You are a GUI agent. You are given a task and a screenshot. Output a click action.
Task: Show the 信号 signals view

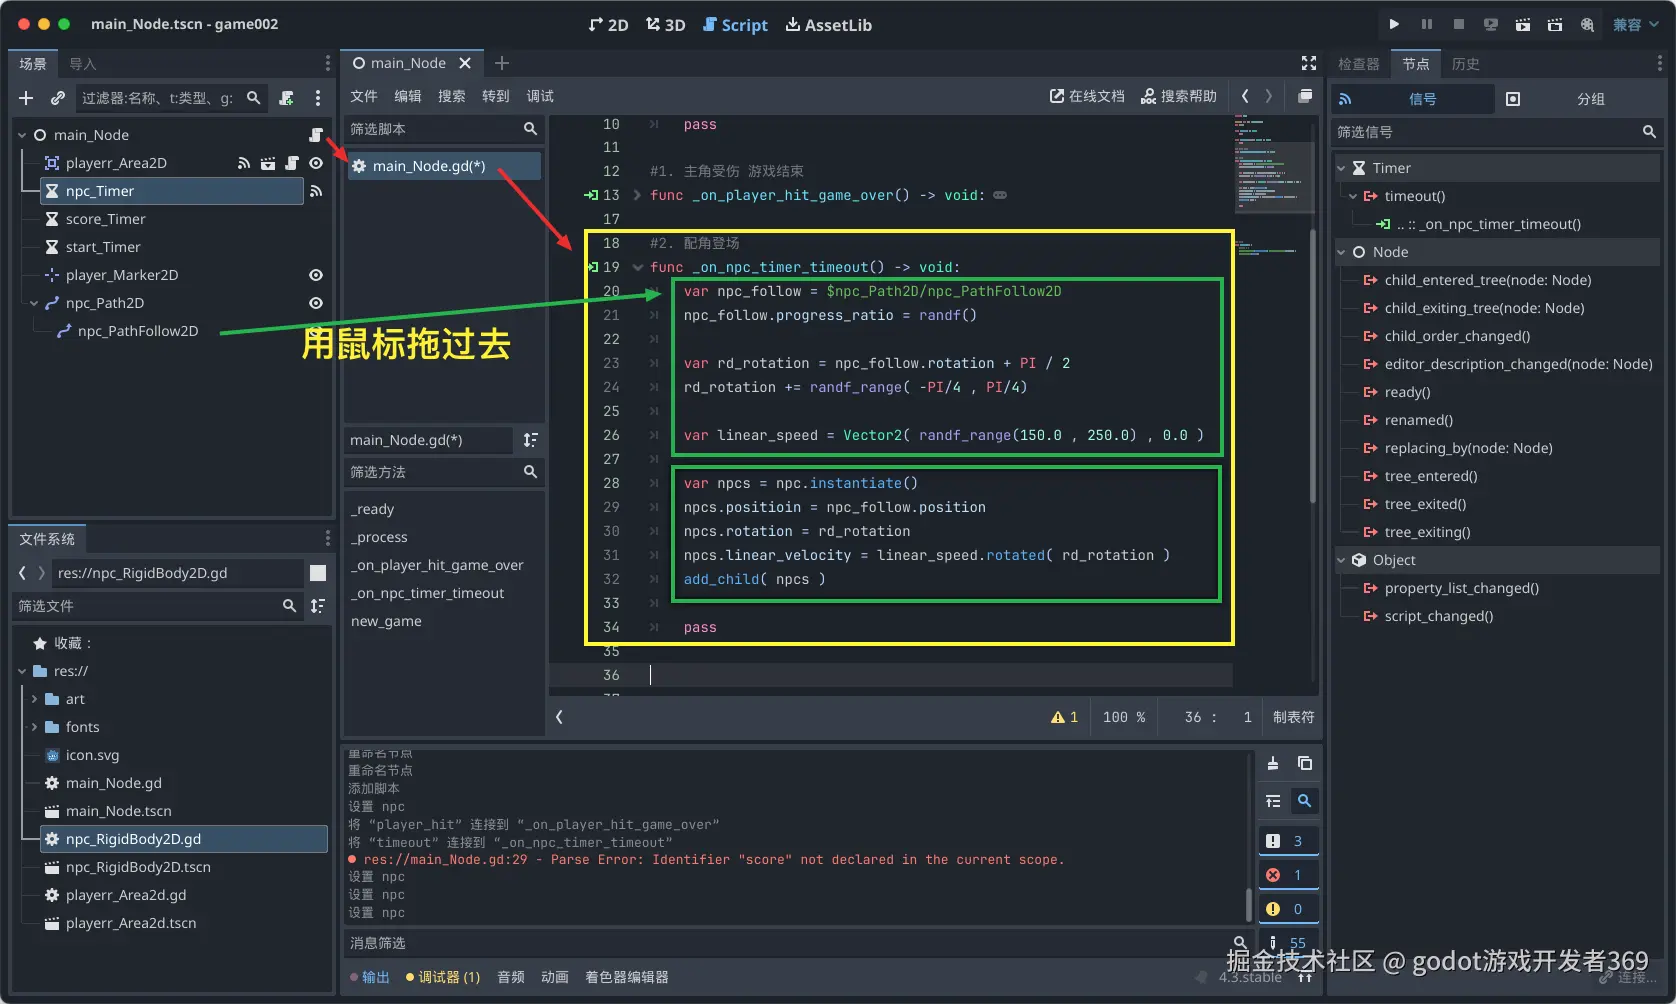[1413, 99]
